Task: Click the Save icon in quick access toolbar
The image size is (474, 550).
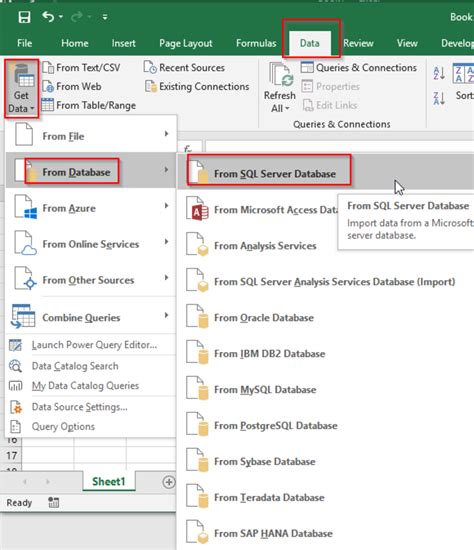Action: point(24,17)
